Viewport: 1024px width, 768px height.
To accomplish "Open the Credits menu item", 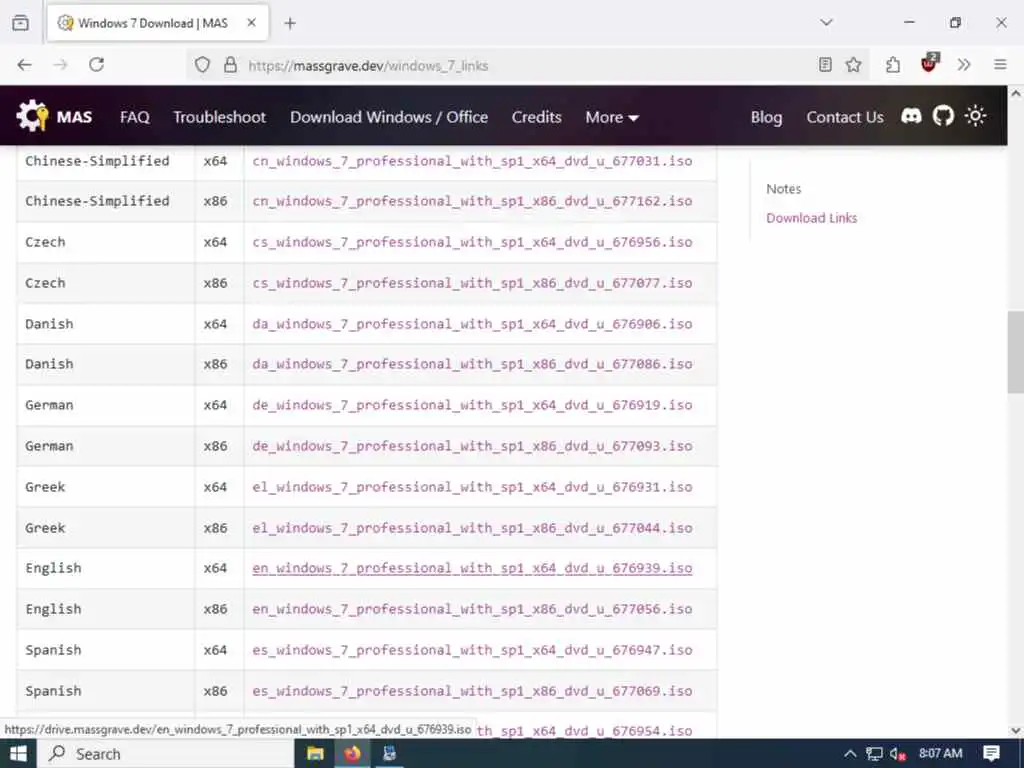I will point(536,117).
